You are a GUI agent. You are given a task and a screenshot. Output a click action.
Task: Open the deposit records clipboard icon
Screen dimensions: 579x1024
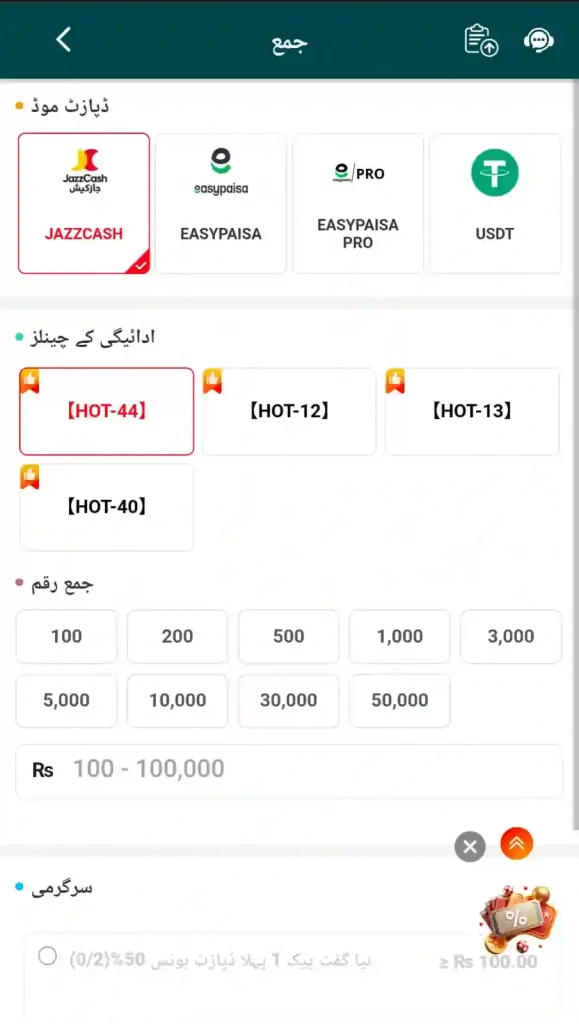pos(481,40)
